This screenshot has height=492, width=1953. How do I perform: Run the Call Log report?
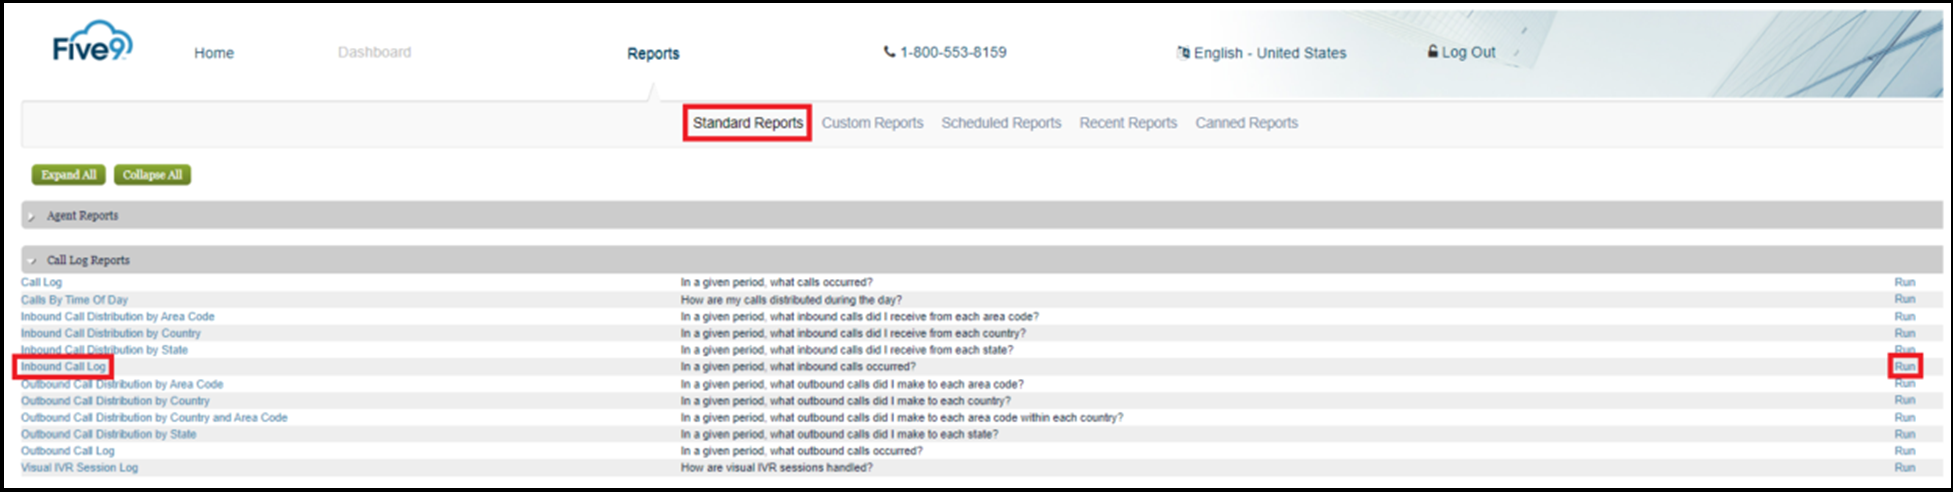[x=1904, y=283]
